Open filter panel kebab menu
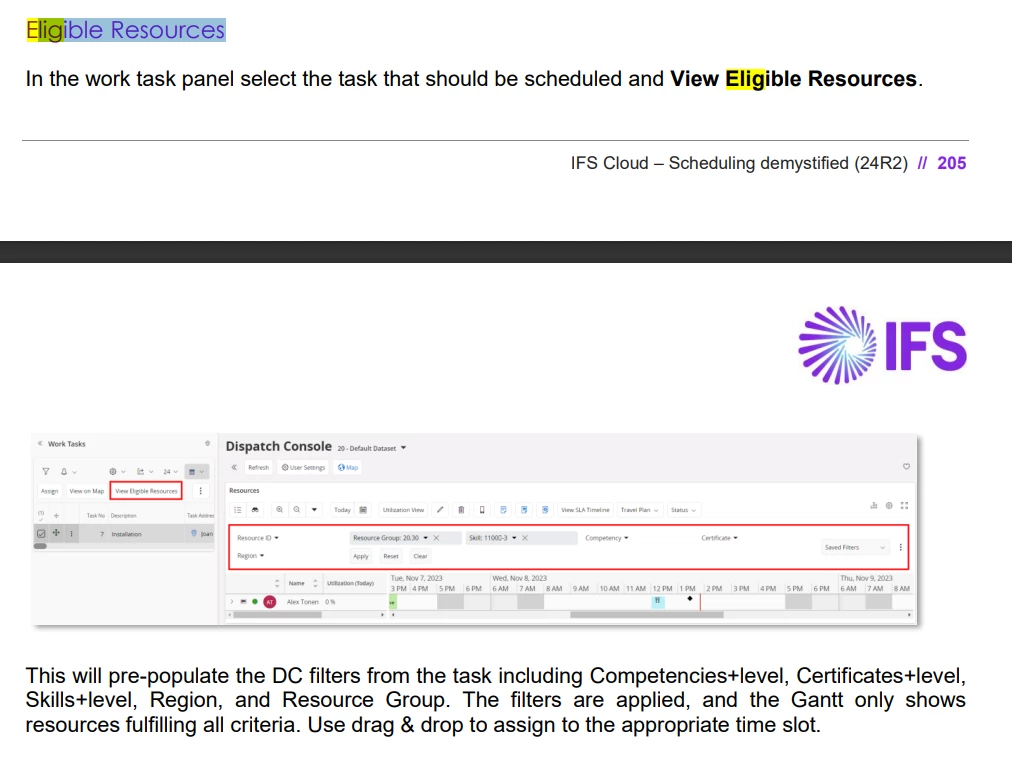 [x=900, y=547]
